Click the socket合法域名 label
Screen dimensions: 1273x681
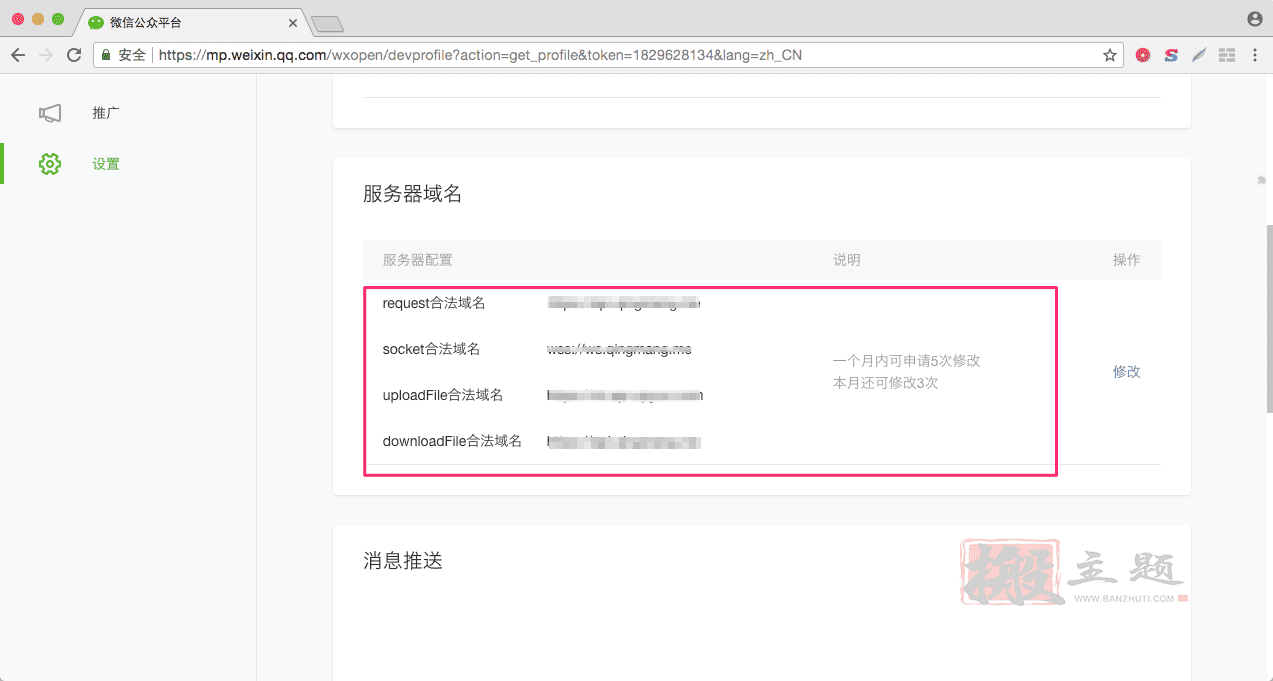(x=431, y=349)
